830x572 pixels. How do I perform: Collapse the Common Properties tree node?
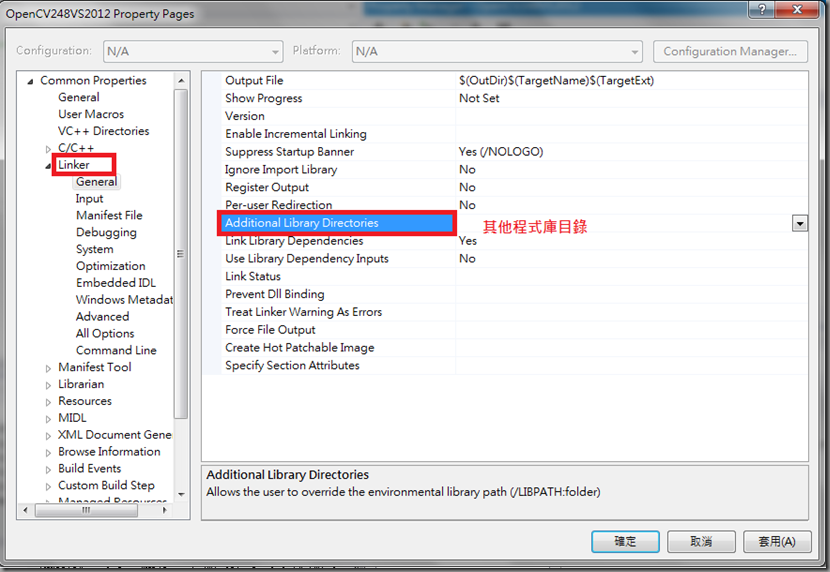point(31,81)
